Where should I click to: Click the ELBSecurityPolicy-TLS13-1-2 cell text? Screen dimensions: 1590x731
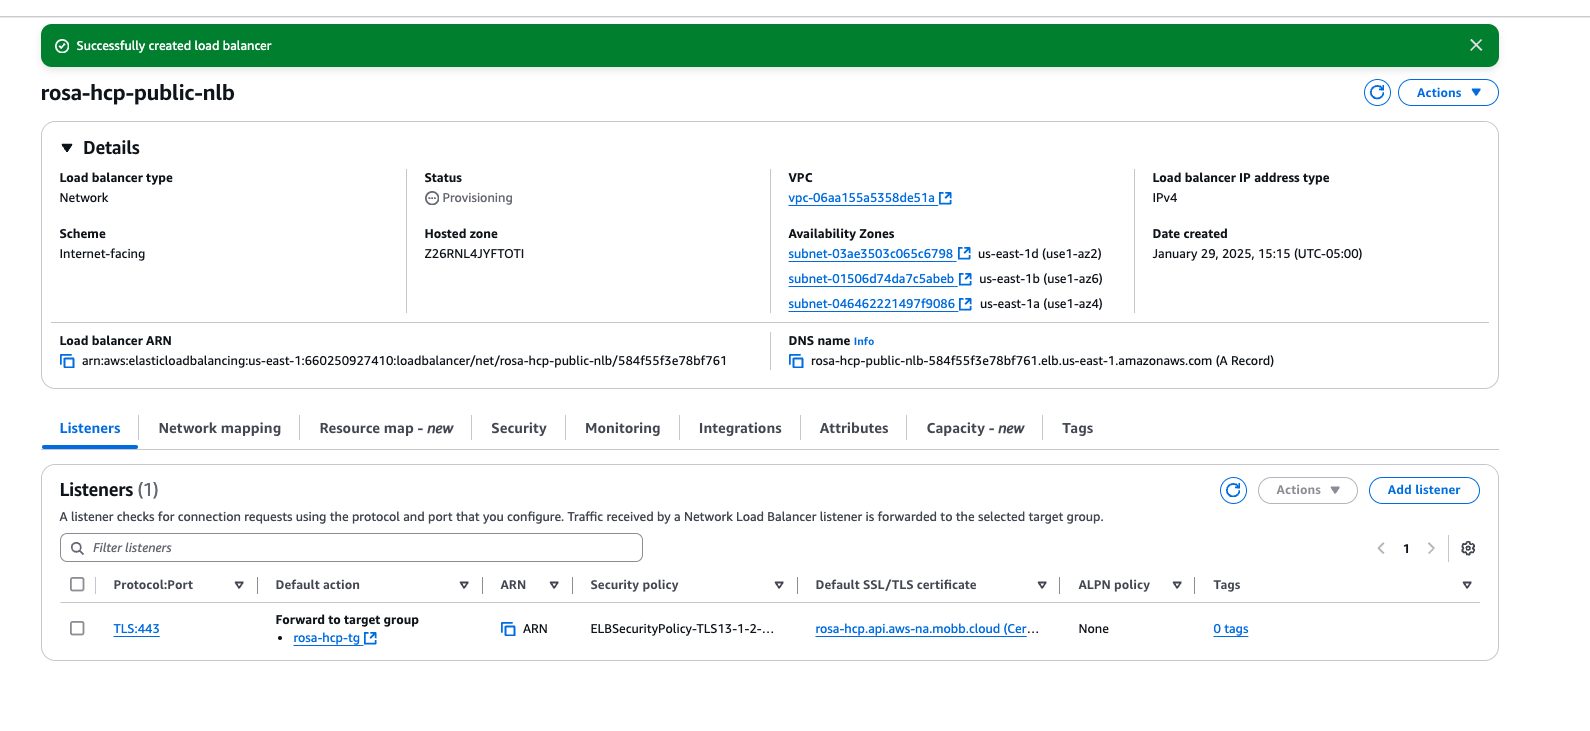point(682,629)
